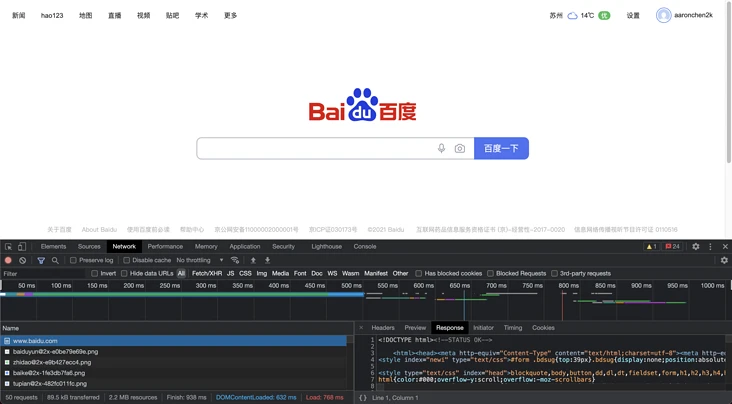Open the 新闻 news link

coord(19,15)
